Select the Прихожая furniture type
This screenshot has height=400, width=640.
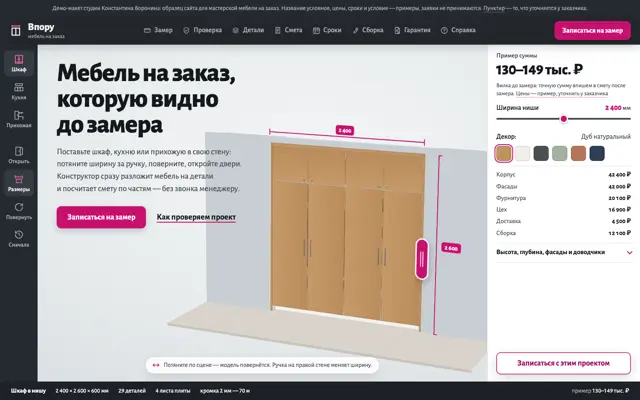pos(19,119)
